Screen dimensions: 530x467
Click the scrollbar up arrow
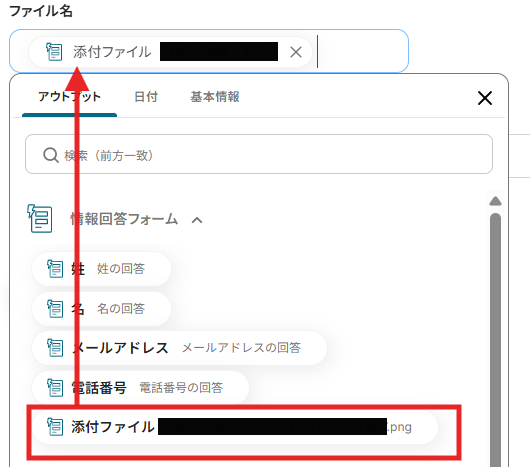click(x=496, y=201)
